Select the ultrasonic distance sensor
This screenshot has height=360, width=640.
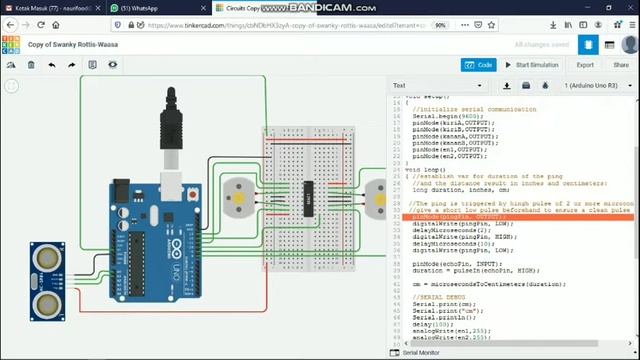(x=47, y=282)
